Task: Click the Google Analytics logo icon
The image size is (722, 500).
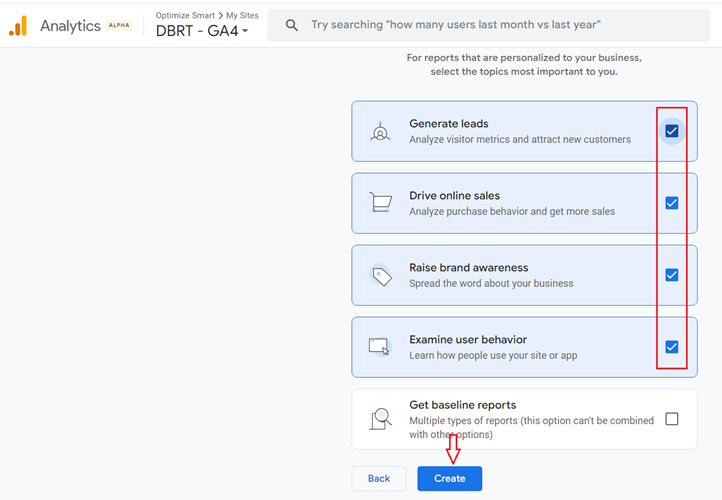Action: (18, 26)
